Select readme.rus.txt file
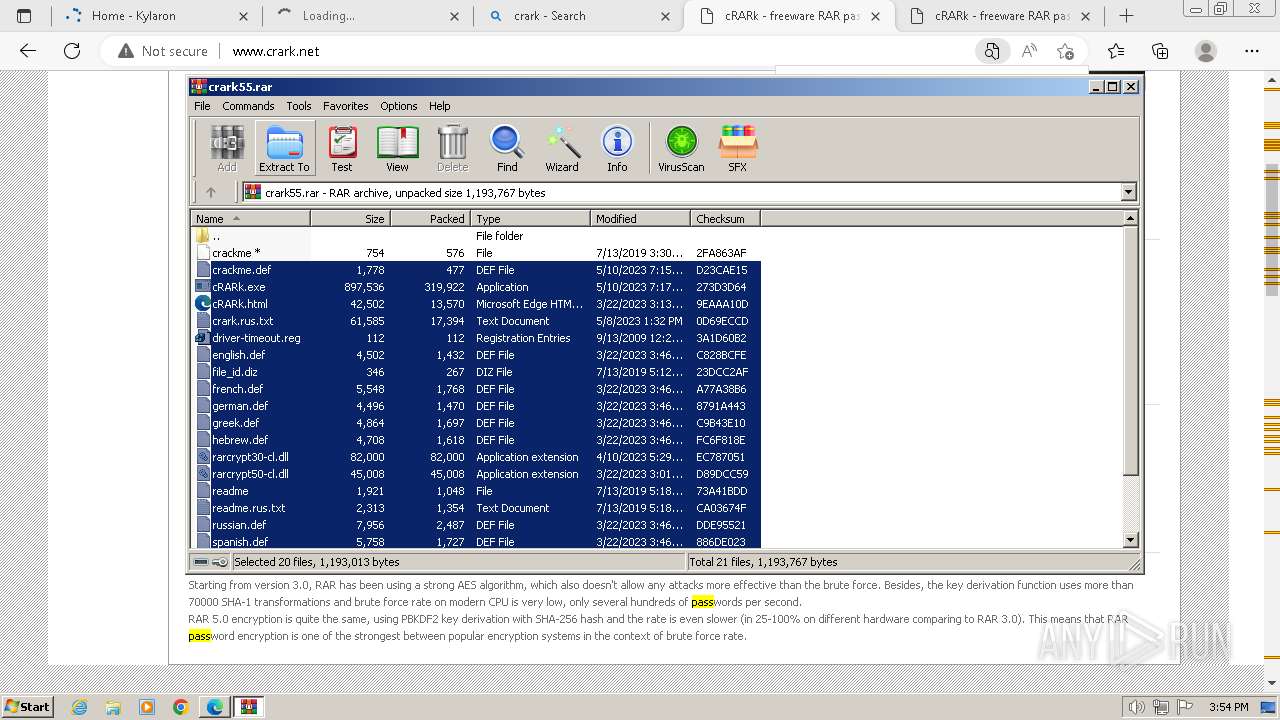 click(x=476, y=508)
